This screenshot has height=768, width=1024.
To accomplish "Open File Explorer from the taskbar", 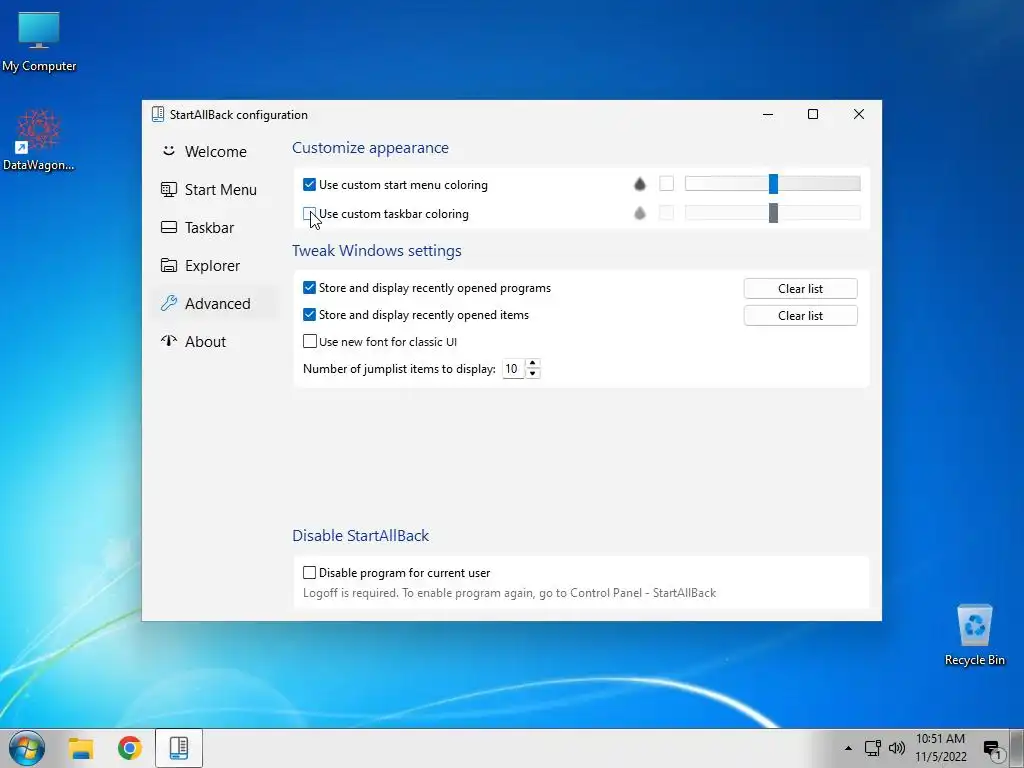I will tap(82, 748).
